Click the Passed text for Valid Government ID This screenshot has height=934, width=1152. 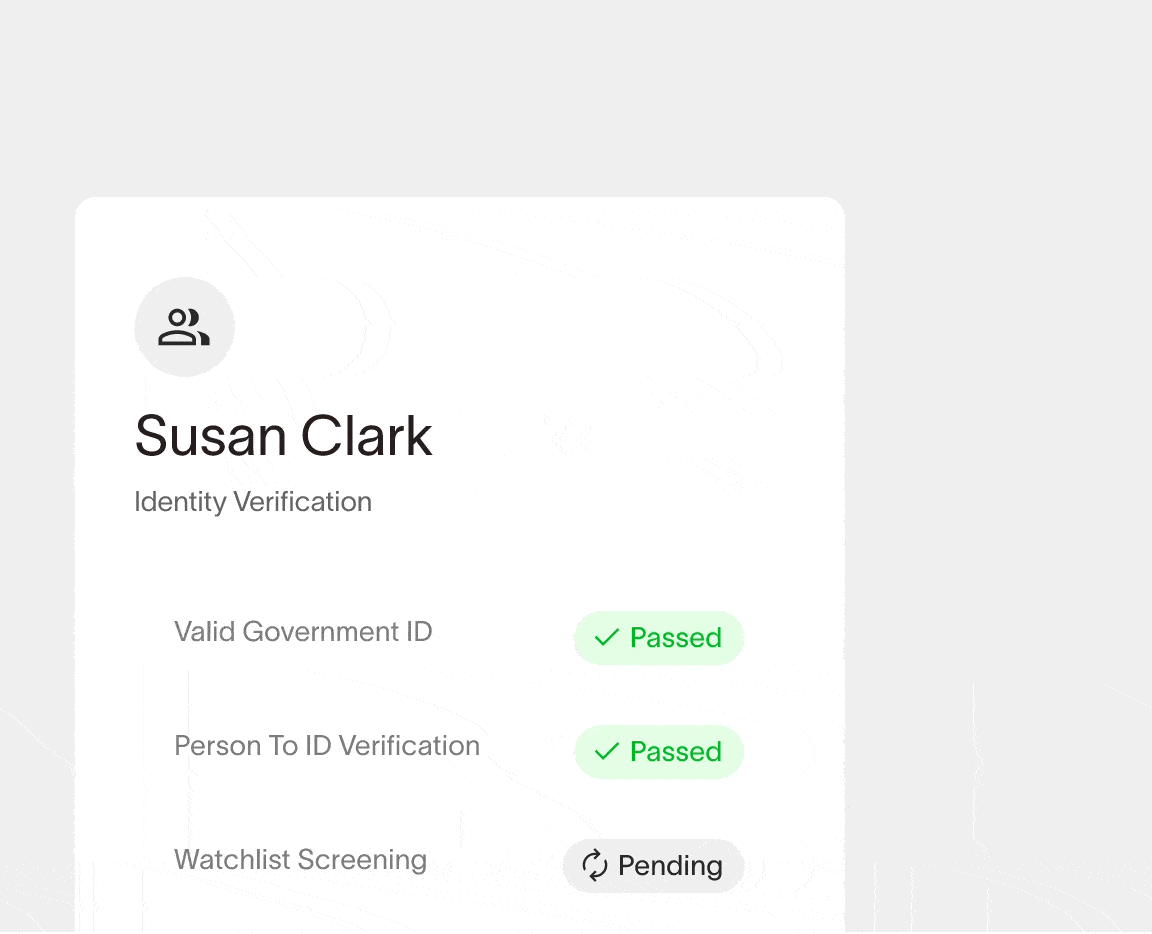pyautogui.click(x=675, y=638)
